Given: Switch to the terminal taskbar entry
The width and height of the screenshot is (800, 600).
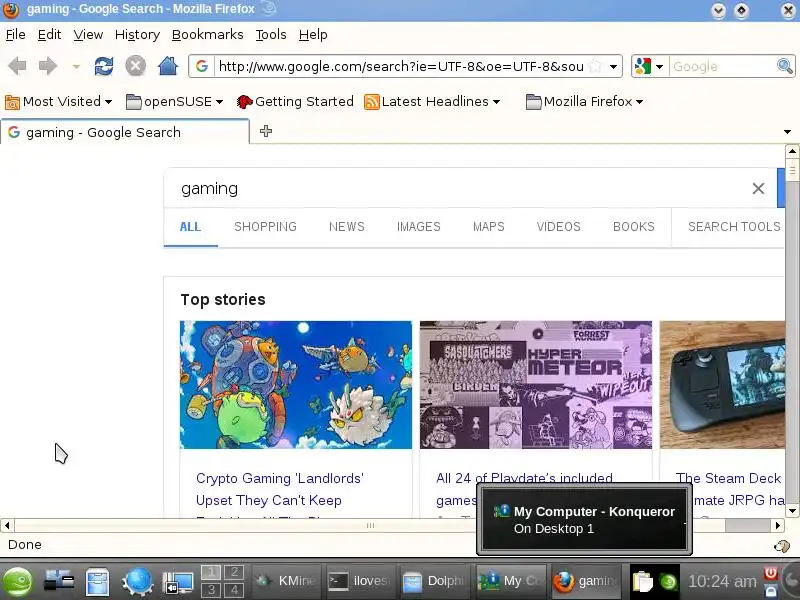Looking at the screenshot, I should pyautogui.click(x=359, y=581).
